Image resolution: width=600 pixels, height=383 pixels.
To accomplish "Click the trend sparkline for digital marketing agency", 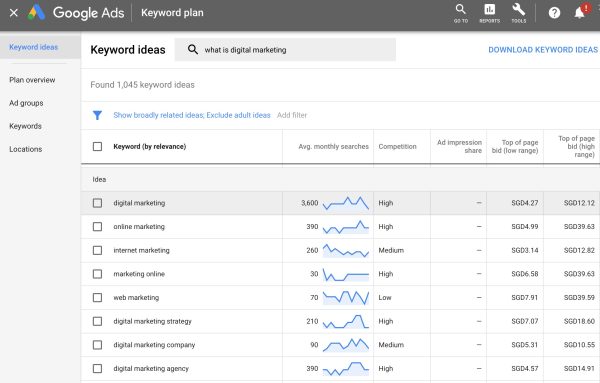I will coord(346,369).
